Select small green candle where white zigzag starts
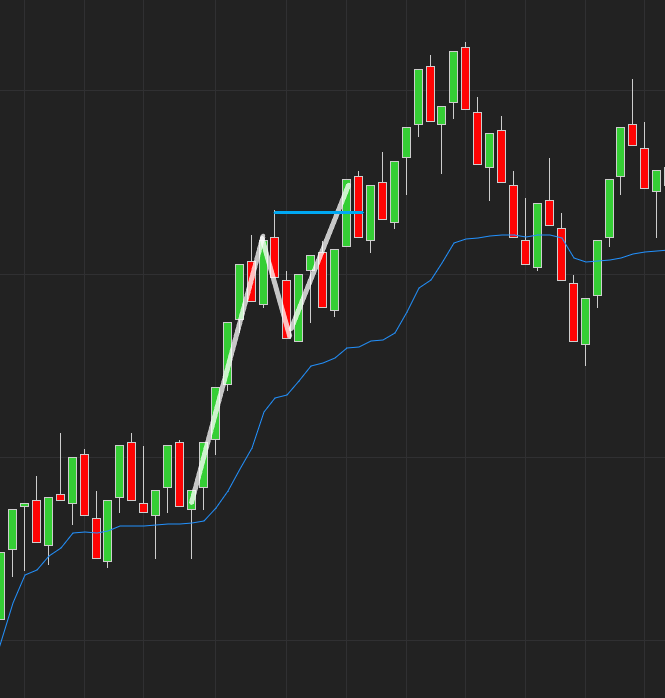The width and height of the screenshot is (665, 698). (x=191, y=499)
